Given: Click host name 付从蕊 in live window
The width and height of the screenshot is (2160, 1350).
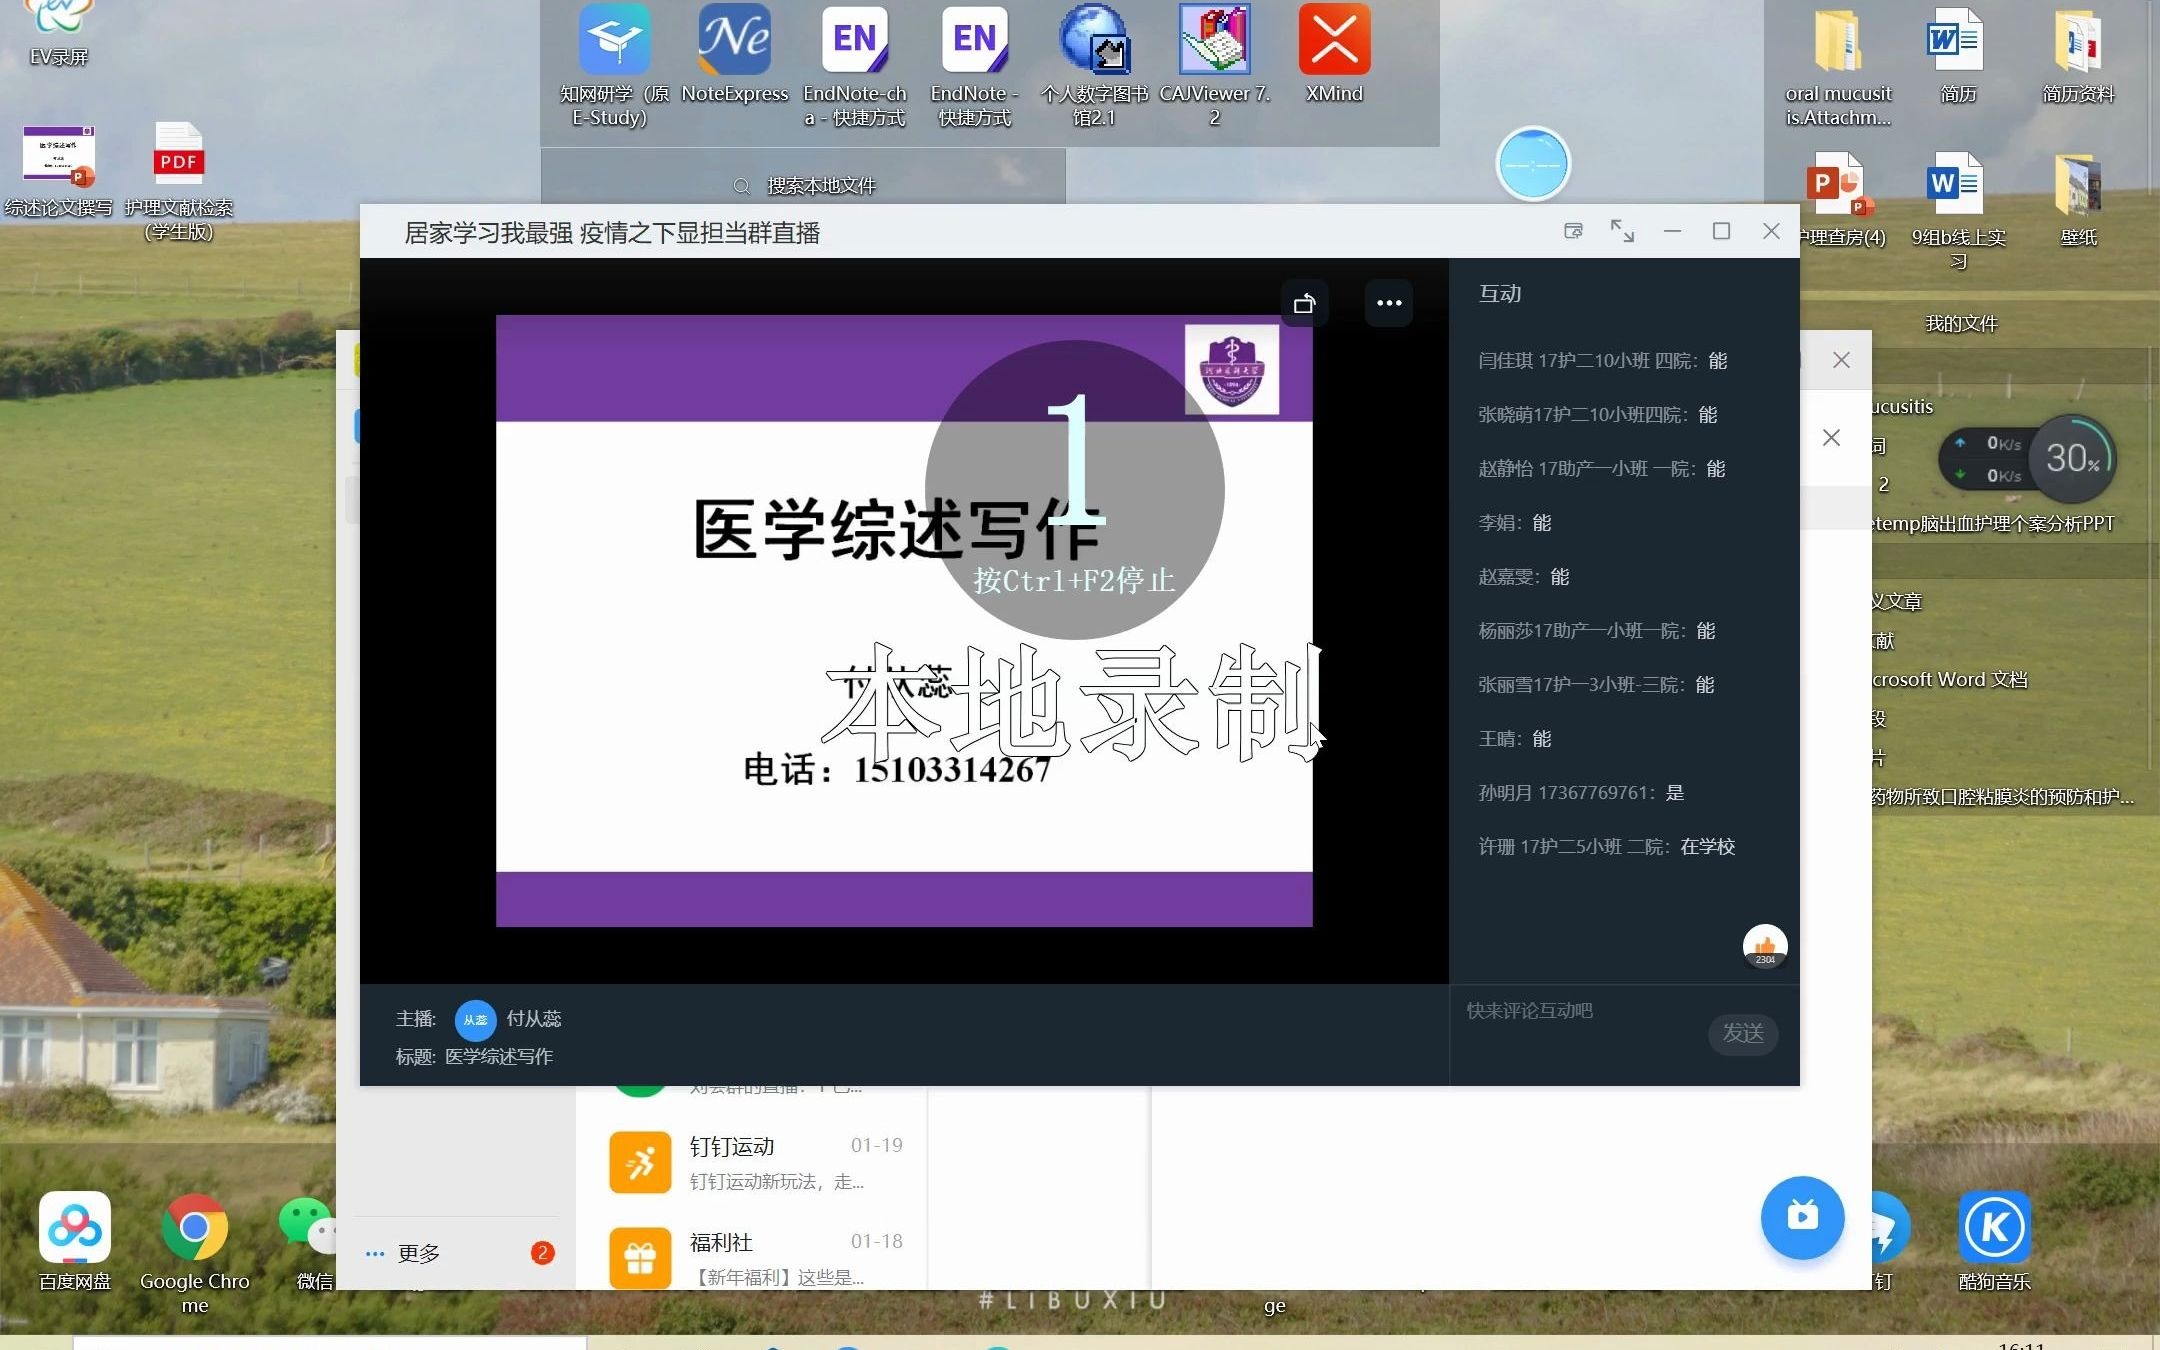Looking at the screenshot, I should point(533,1019).
